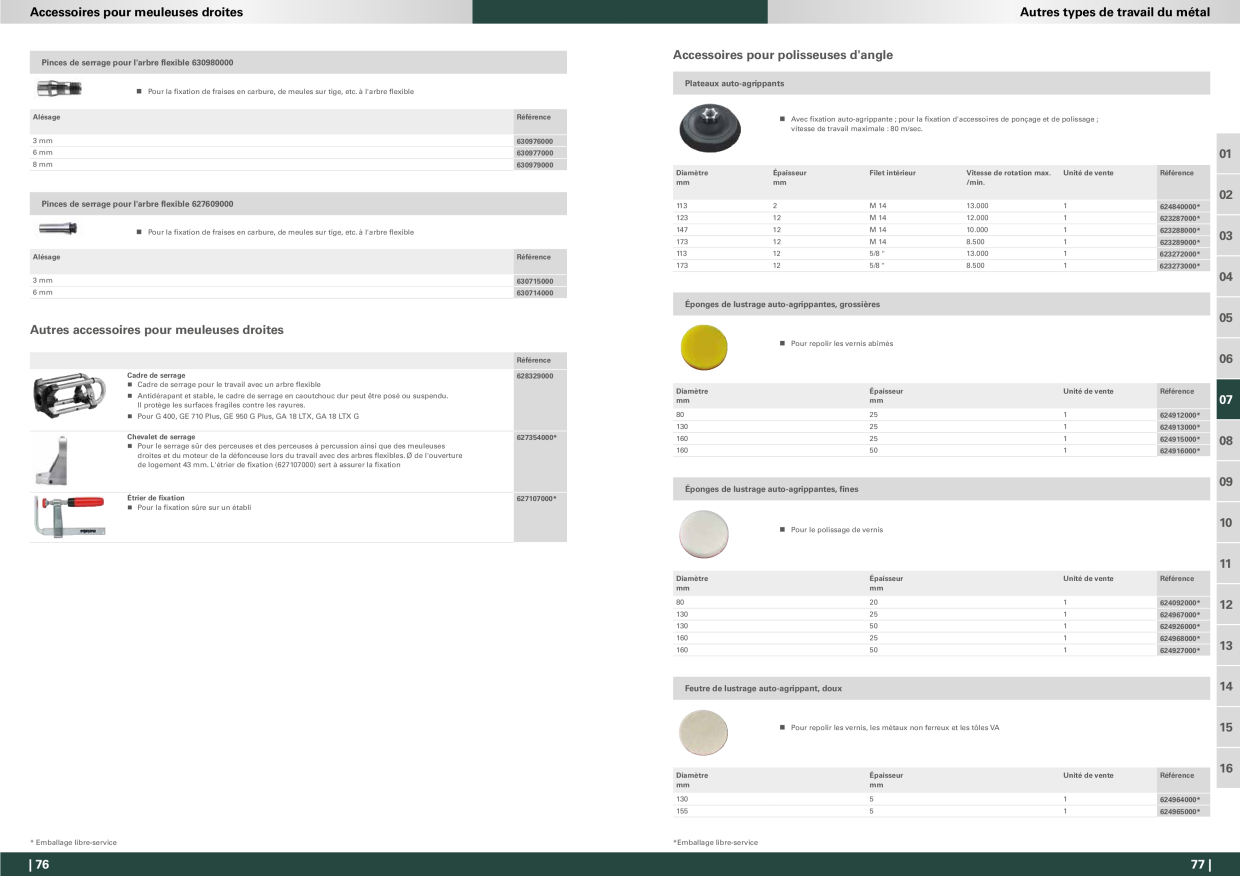Screen dimensions: 1240x876
Task: Click the Étrier de fixation clamp image
Action: coord(68,517)
